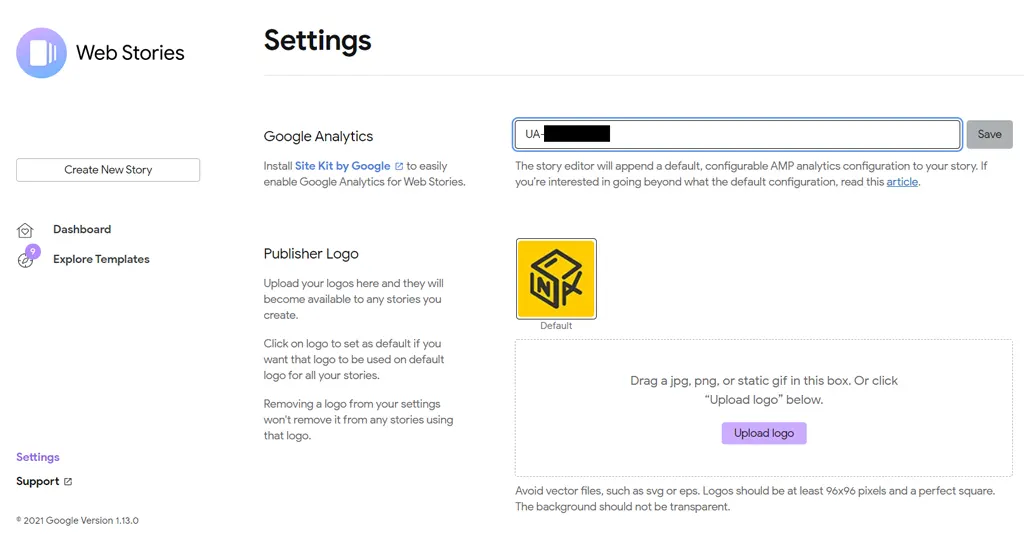Click the logo drag-and-drop upload box text

point(764,390)
